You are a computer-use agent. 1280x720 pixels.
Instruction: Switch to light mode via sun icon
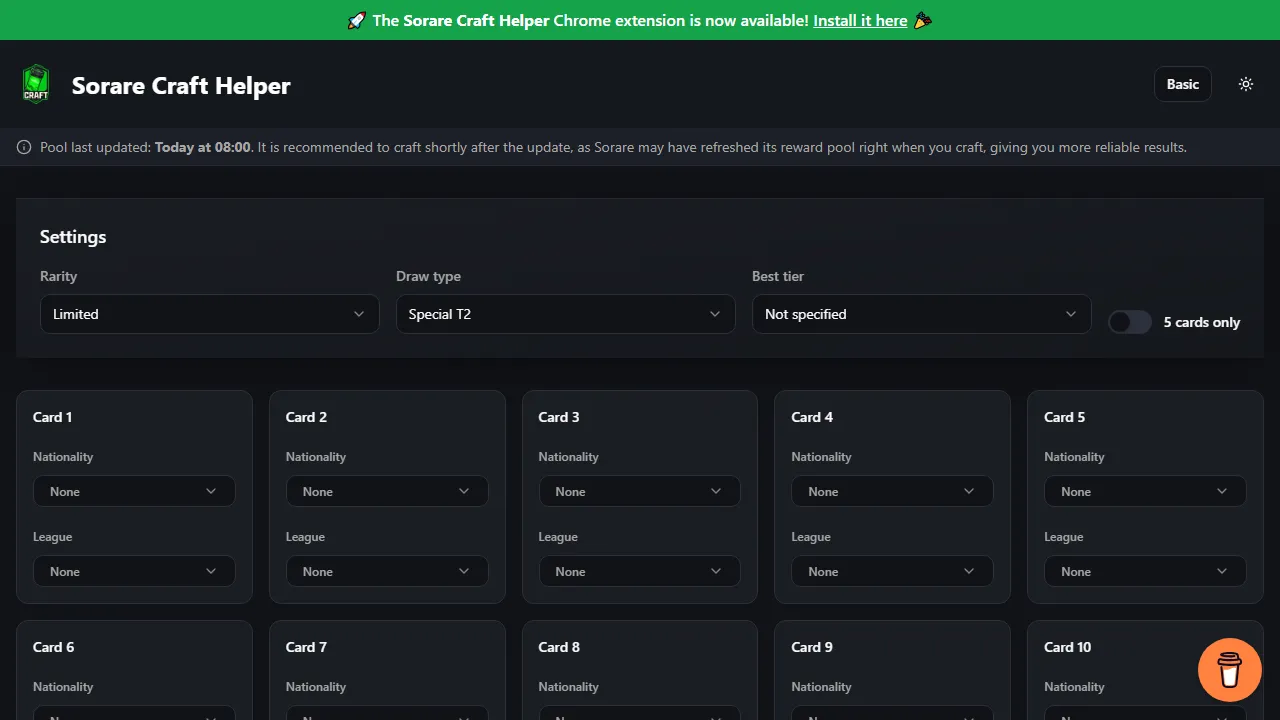pos(1245,84)
